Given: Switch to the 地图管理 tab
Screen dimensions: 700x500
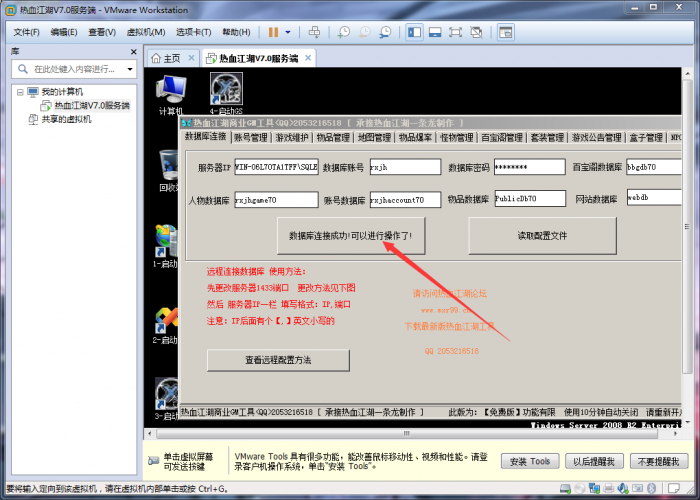Looking at the screenshot, I should 374,138.
